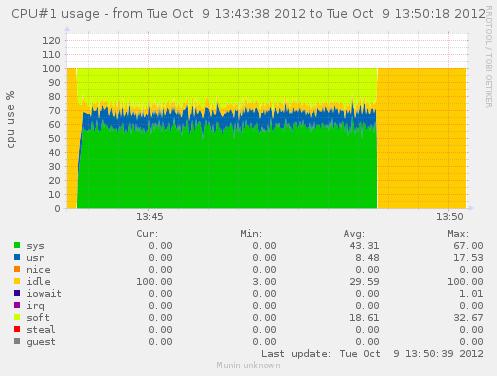The height and width of the screenshot is (376, 497).
Task: Click the blue usr legend swatch
Action: tap(17, 257)
